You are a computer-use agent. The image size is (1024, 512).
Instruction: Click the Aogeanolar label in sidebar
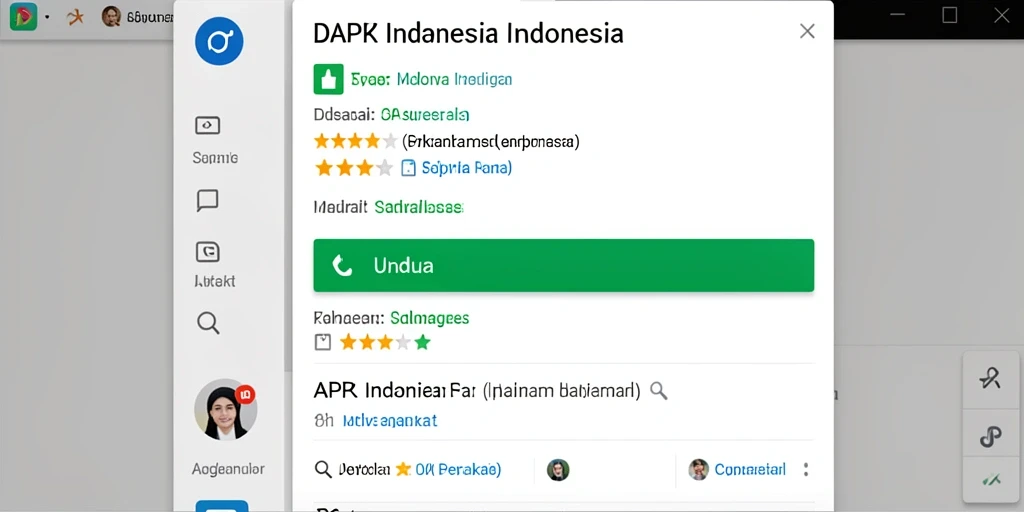pyautogui.click(x=228, y=469)
